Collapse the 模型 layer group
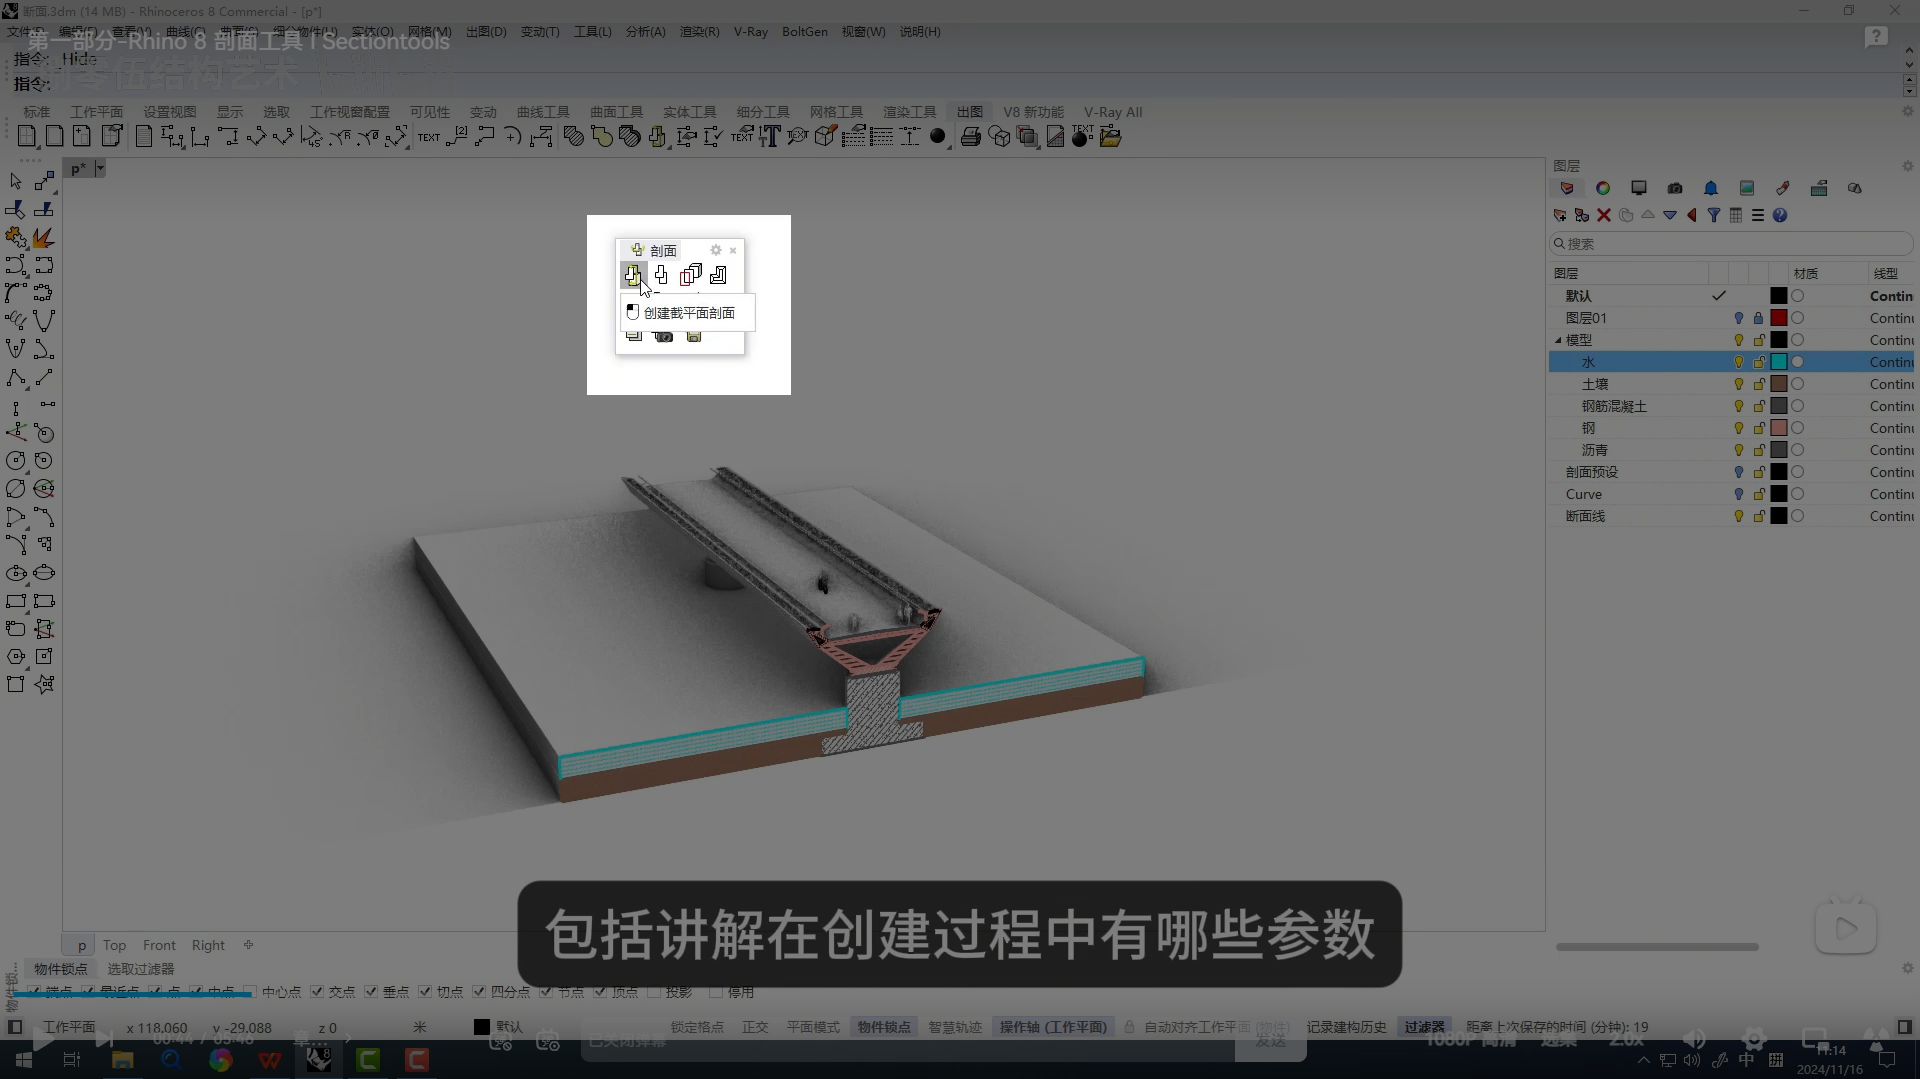The image size is (1920, 1079). [x=1558, y=340]
